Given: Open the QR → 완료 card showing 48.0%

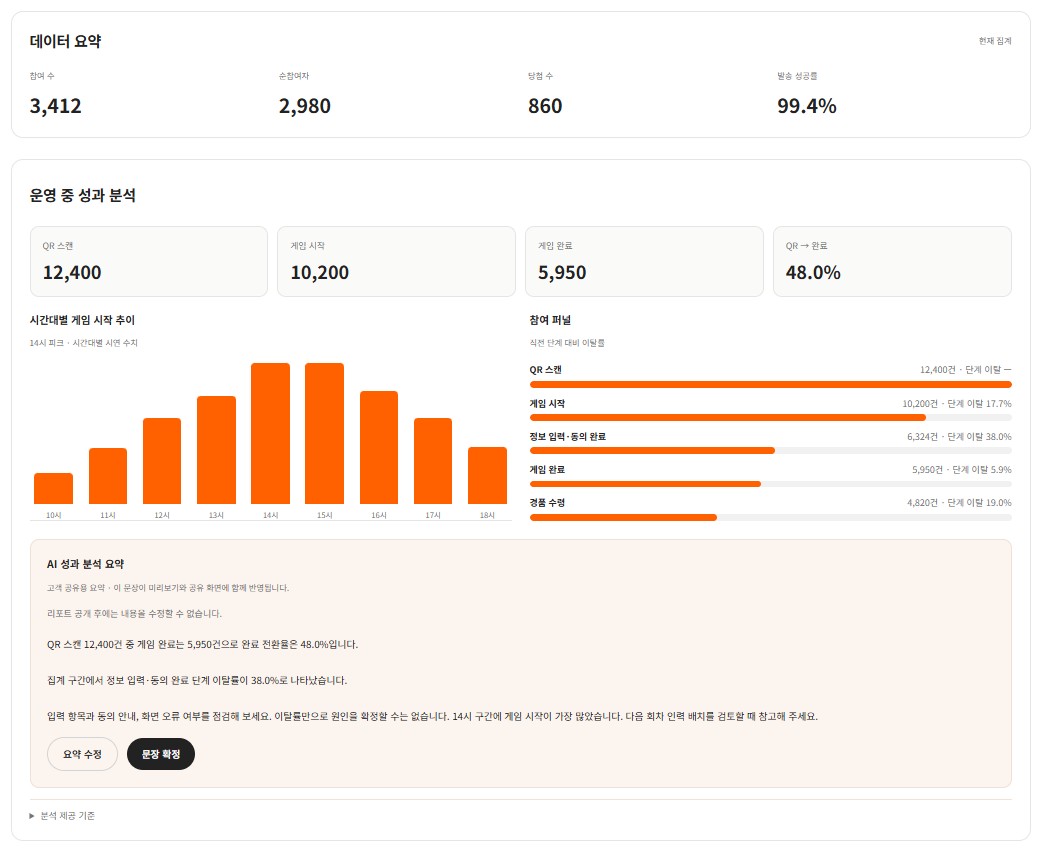Looking at the screenshot, I should (892, 261).
